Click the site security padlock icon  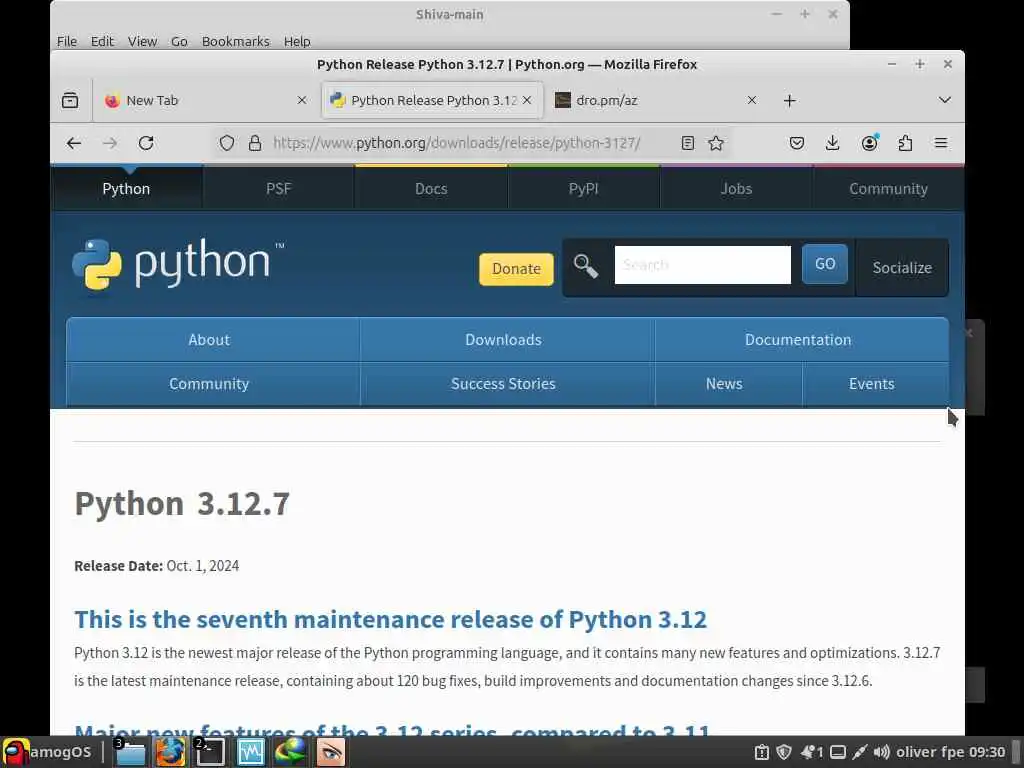click(x=255, y=143)
